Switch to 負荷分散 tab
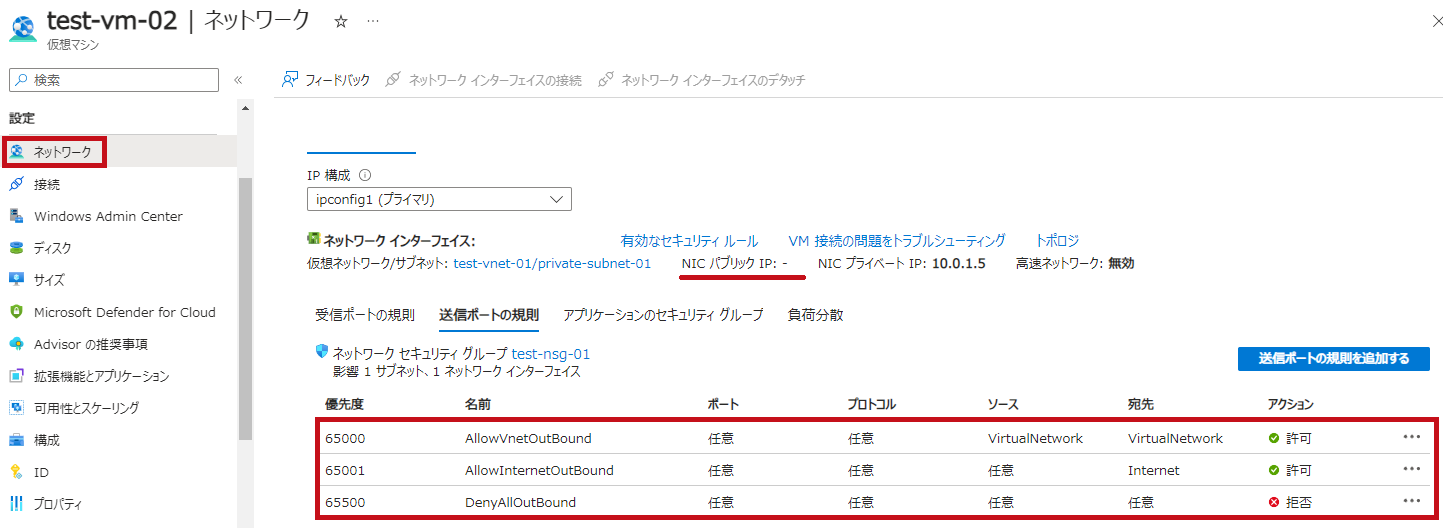The height and width of the screenshot is (528, 1443). pyautogui.click(x=815, y=315)
